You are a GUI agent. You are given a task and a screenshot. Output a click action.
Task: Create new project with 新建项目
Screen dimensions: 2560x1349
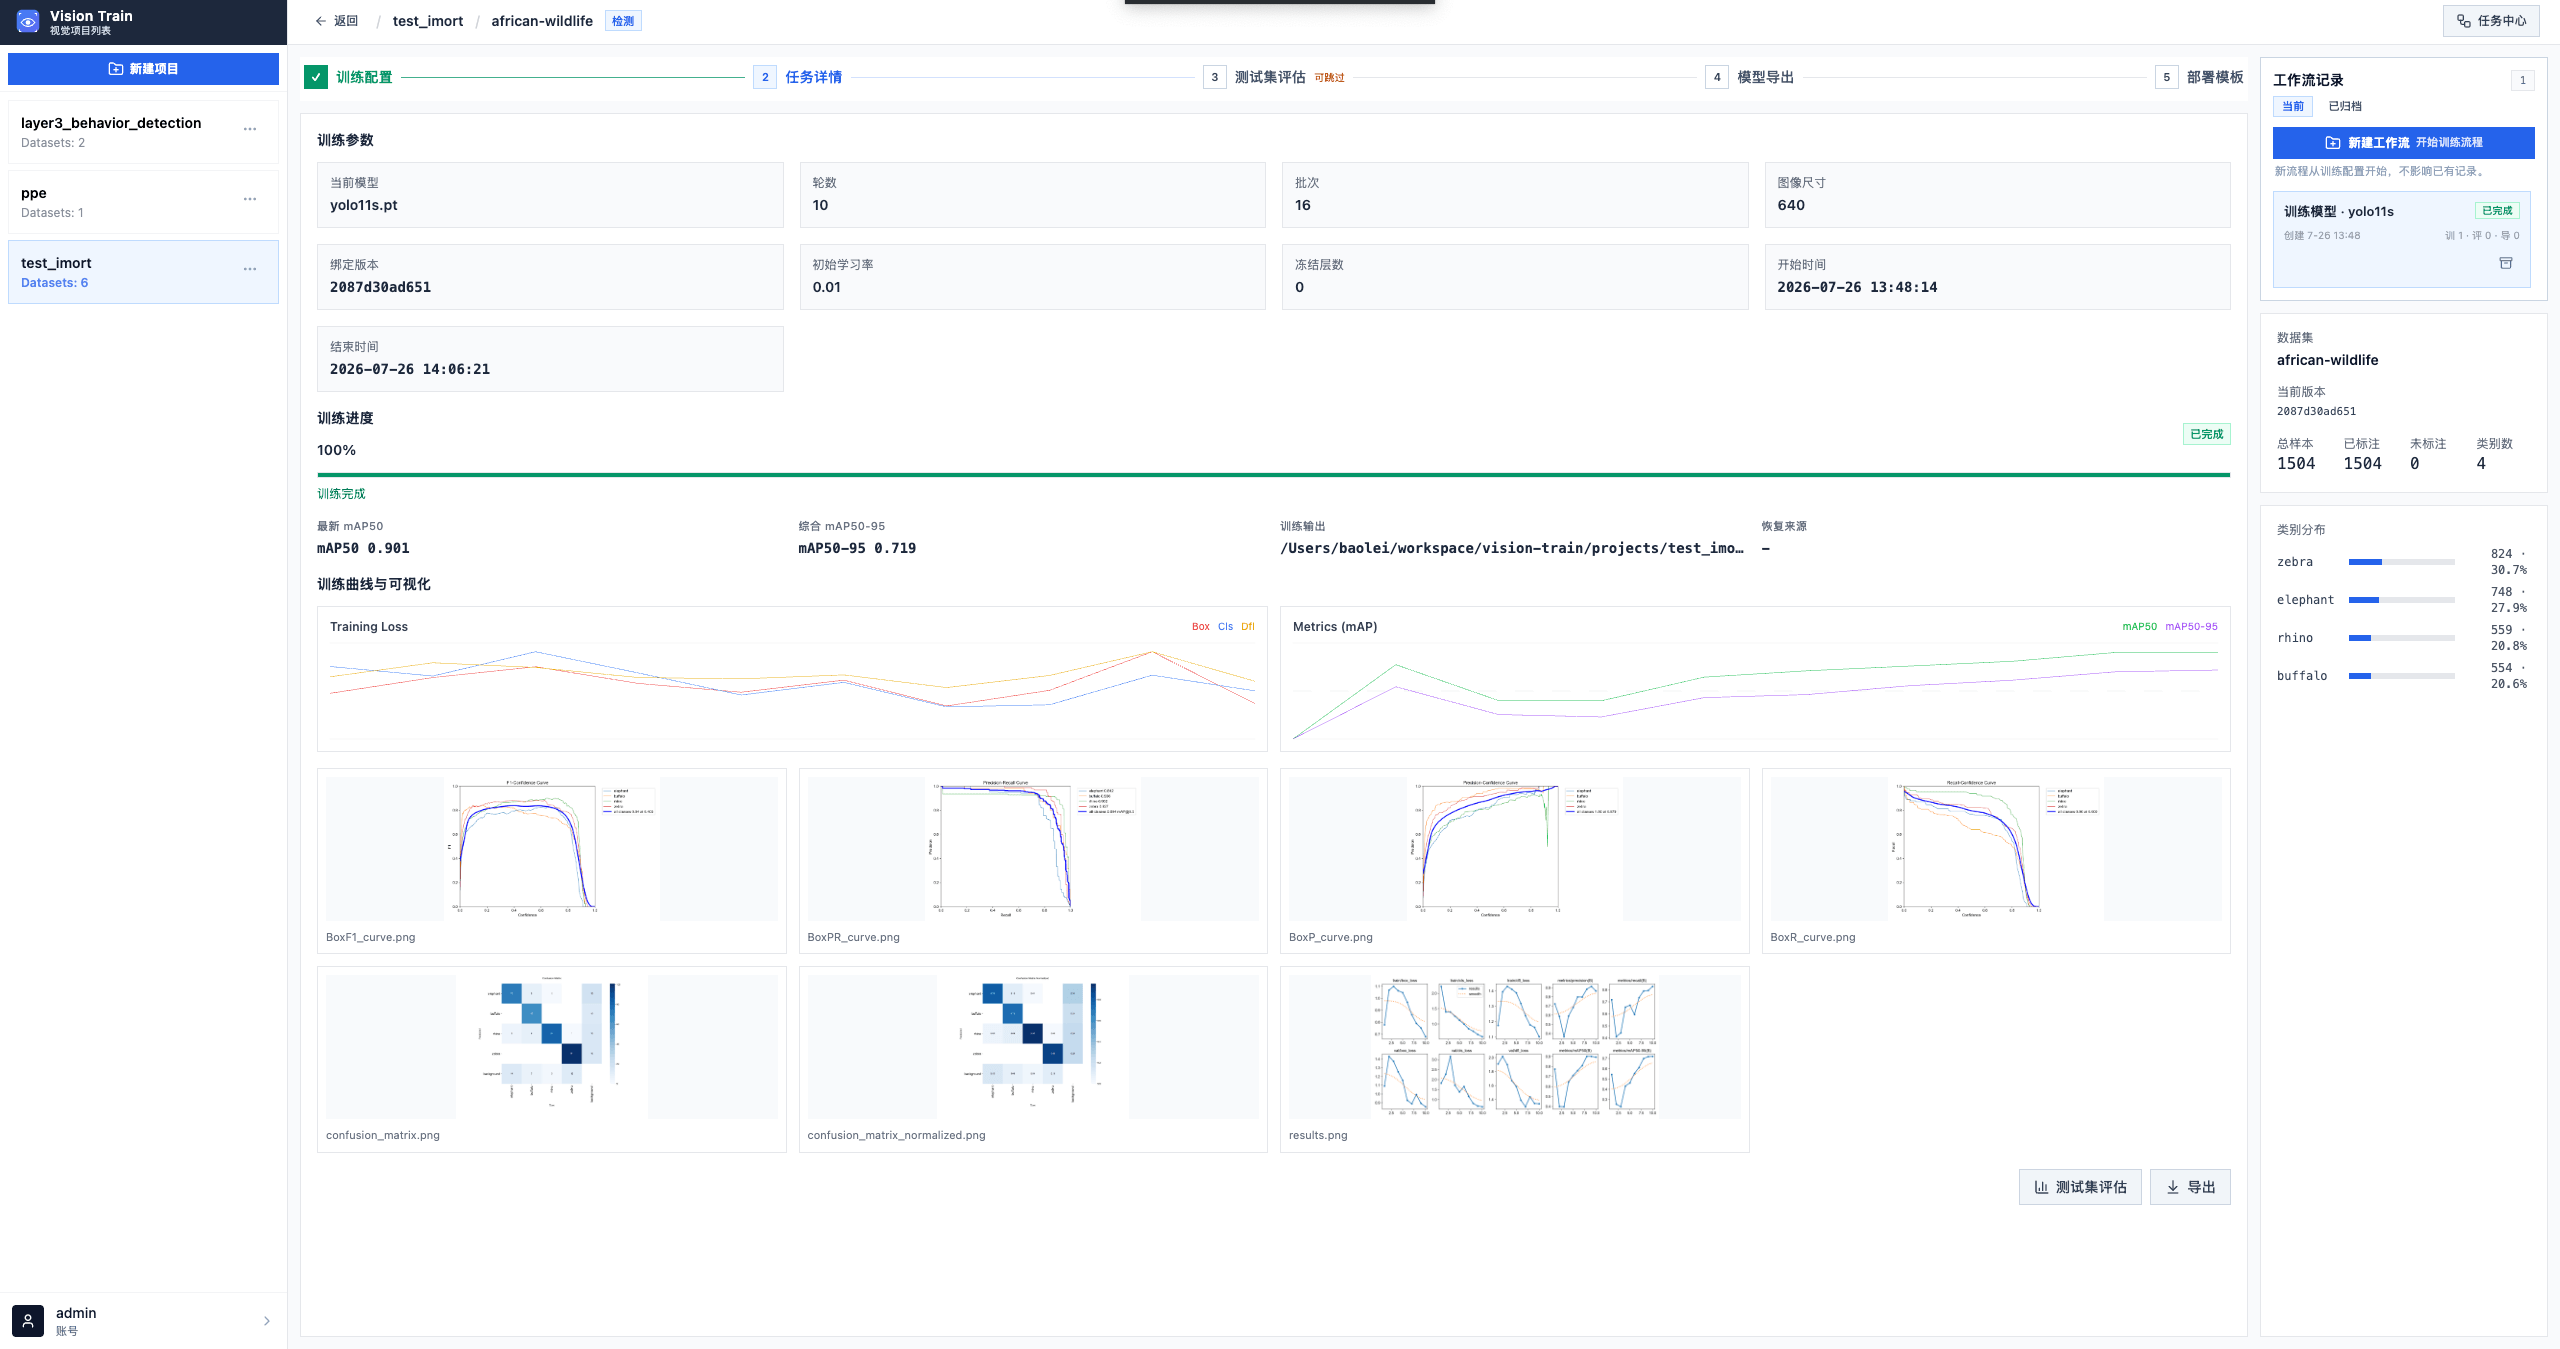[143, 69]
